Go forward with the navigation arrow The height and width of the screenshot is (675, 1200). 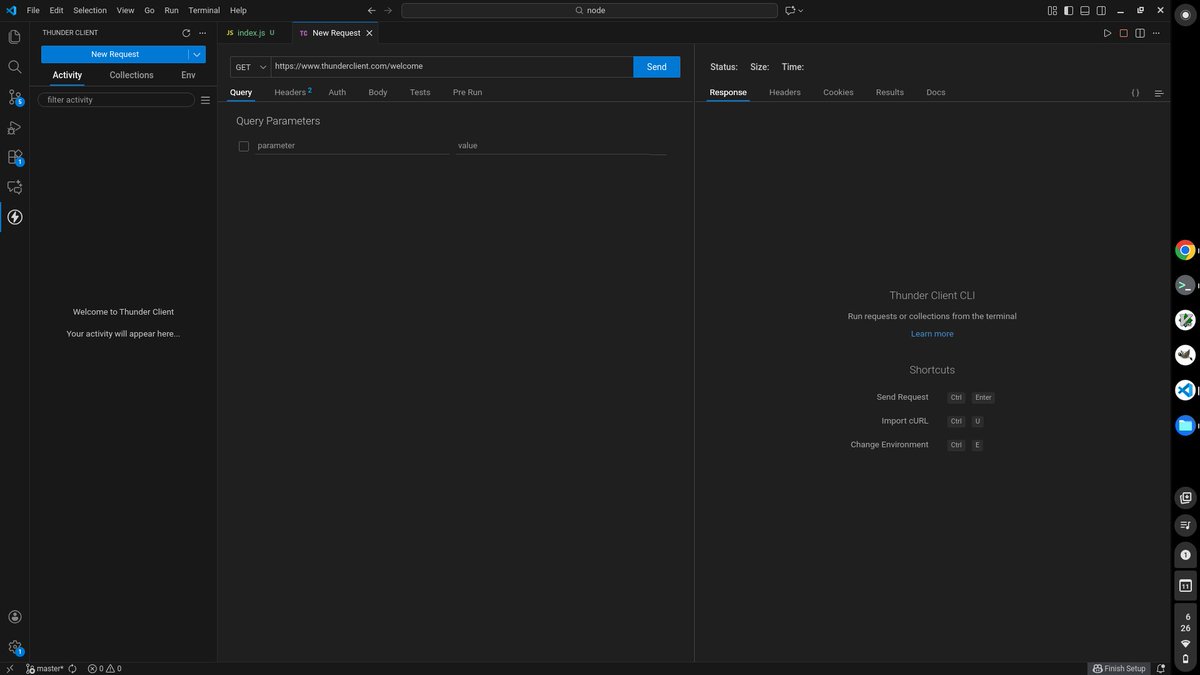pos(388,10)
